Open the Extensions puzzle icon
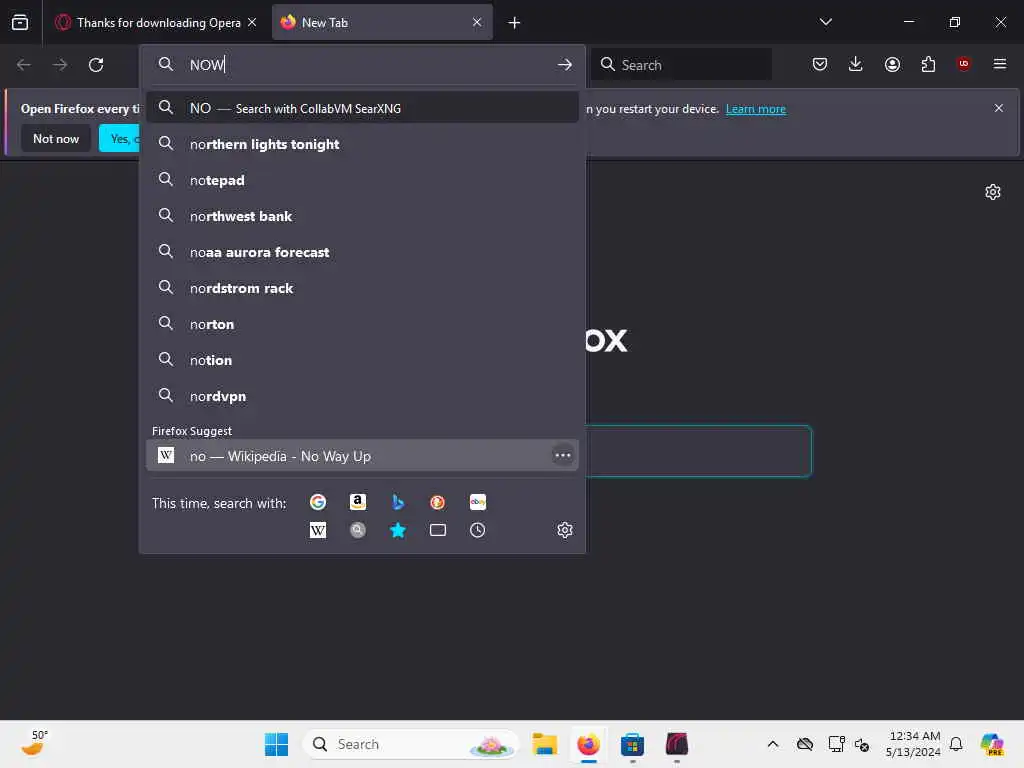The width and height of the screenshot is (1024, 768). pos(928,64)
